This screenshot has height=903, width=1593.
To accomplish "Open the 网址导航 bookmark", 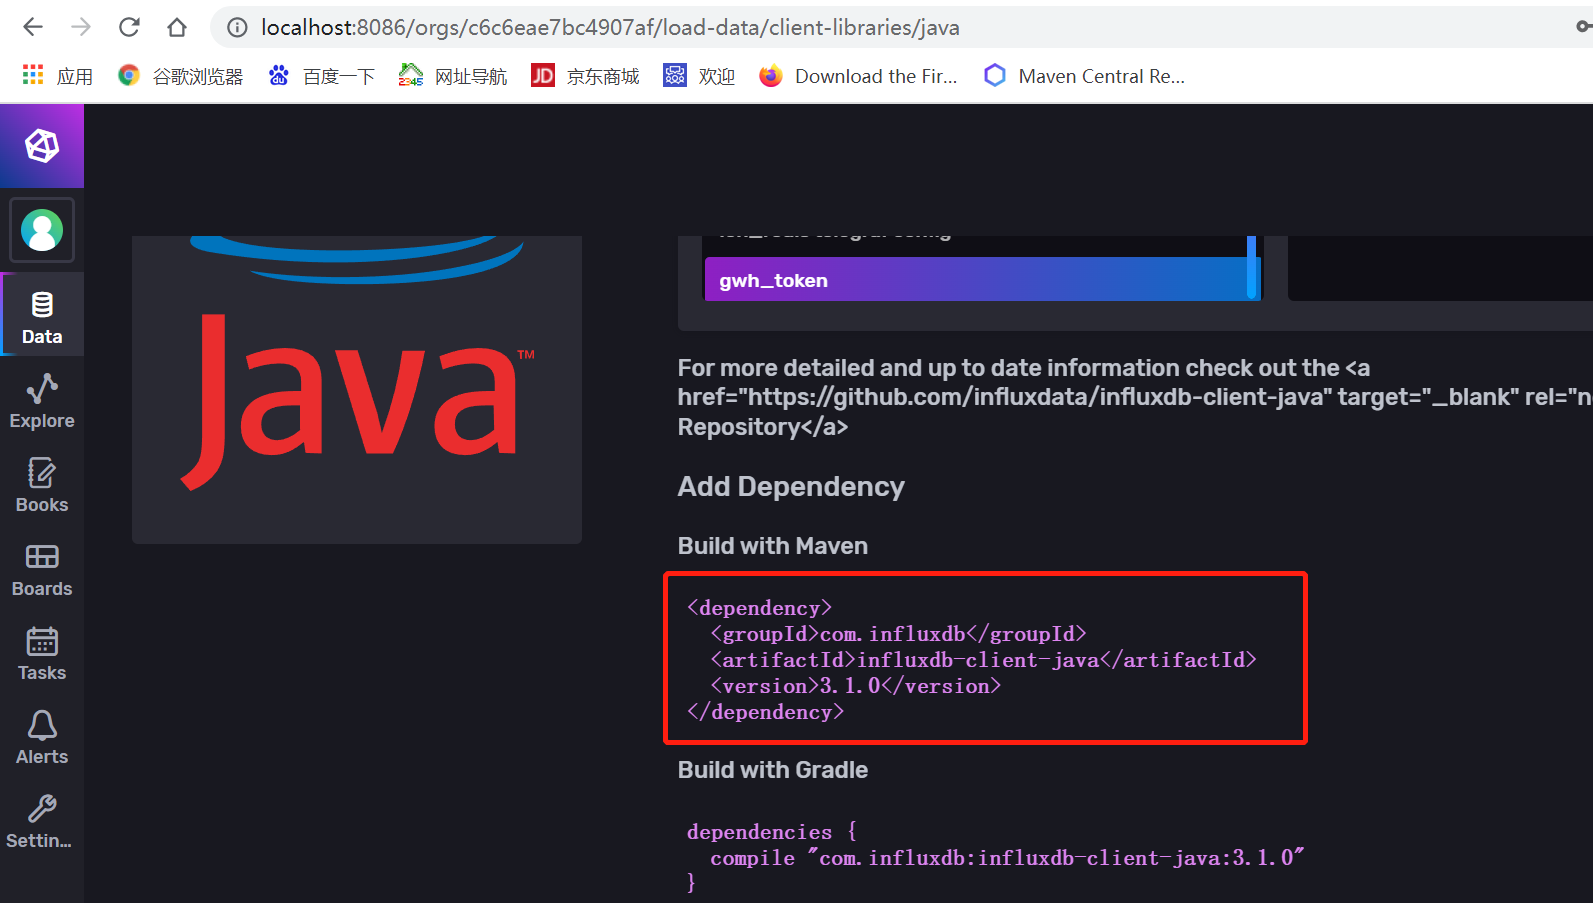I will (453, 76).
